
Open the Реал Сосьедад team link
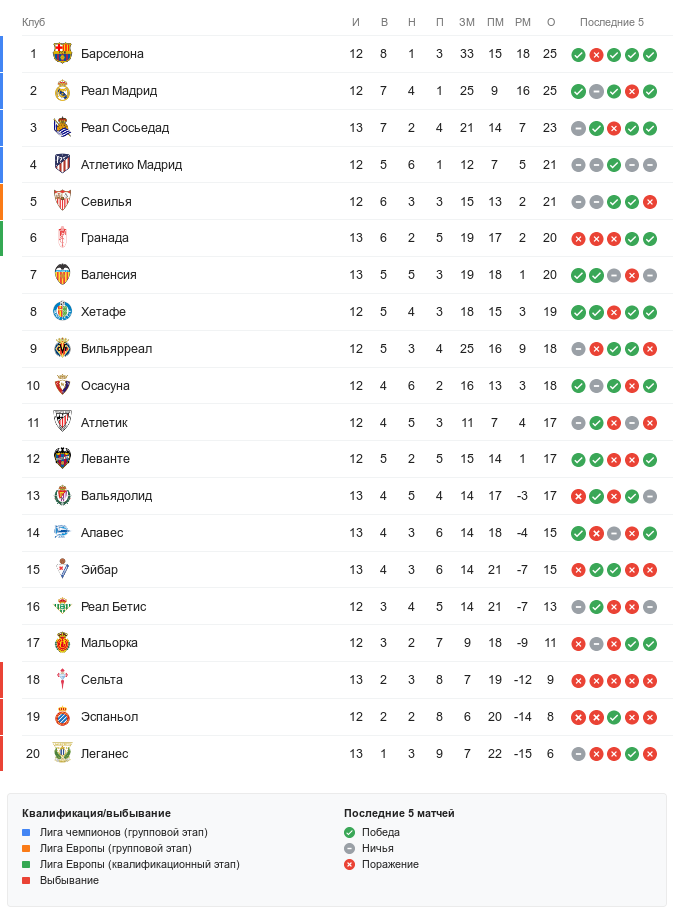(125, 128)
